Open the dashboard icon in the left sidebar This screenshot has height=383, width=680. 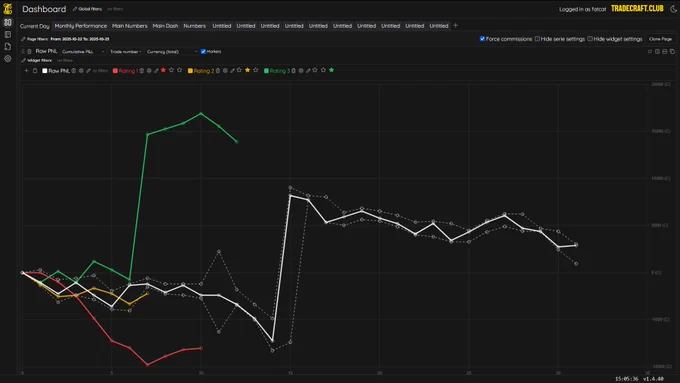(x=8, y=22)
